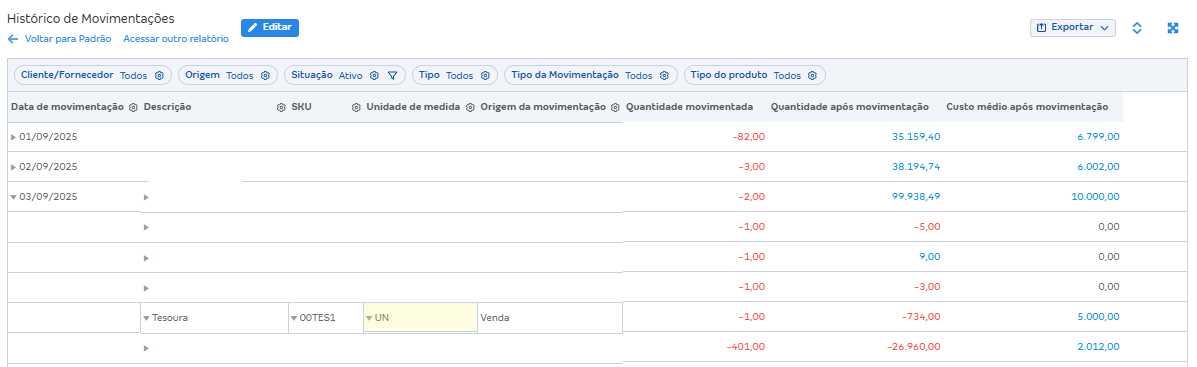Click Tipo da Movimentação Todos filter chip

pos(591,76)
